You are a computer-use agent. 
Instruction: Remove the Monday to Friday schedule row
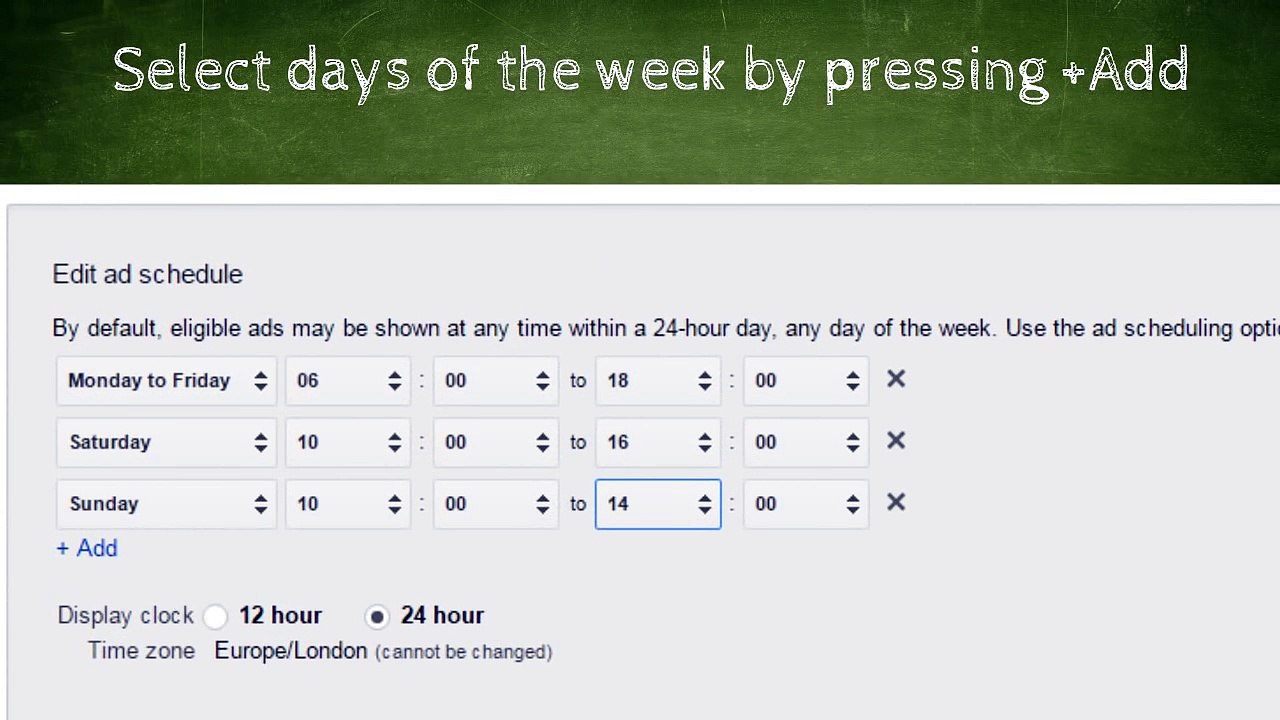coord(896,379)
